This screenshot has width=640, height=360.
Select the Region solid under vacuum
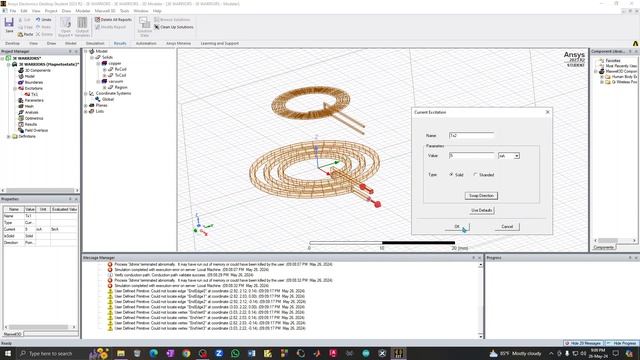pyautogui.click(x=118, y=87)
